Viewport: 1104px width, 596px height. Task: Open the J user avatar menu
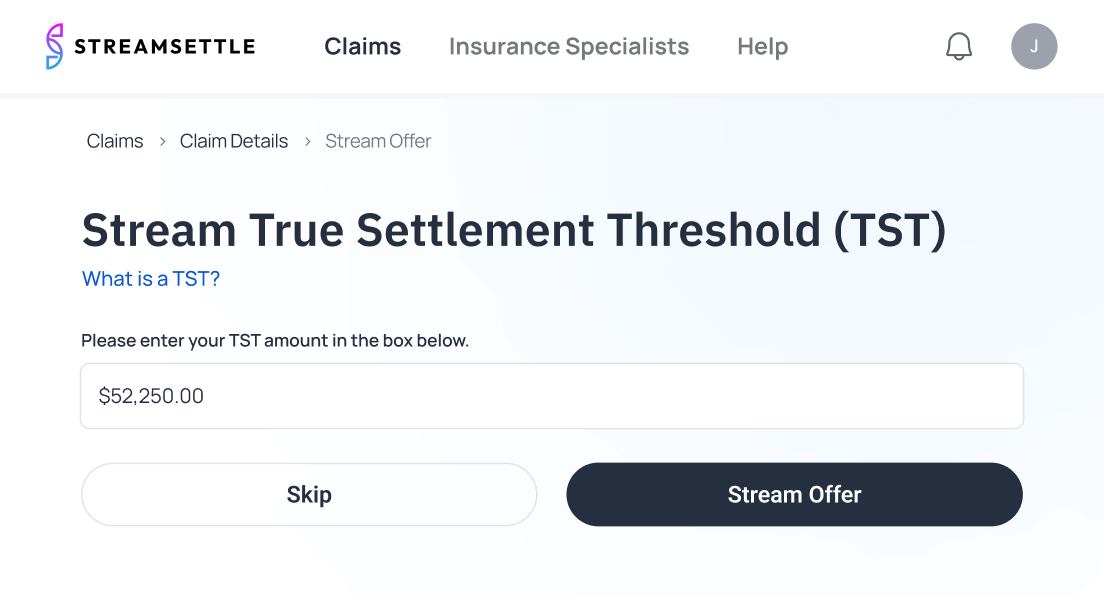coord(1033,46)
